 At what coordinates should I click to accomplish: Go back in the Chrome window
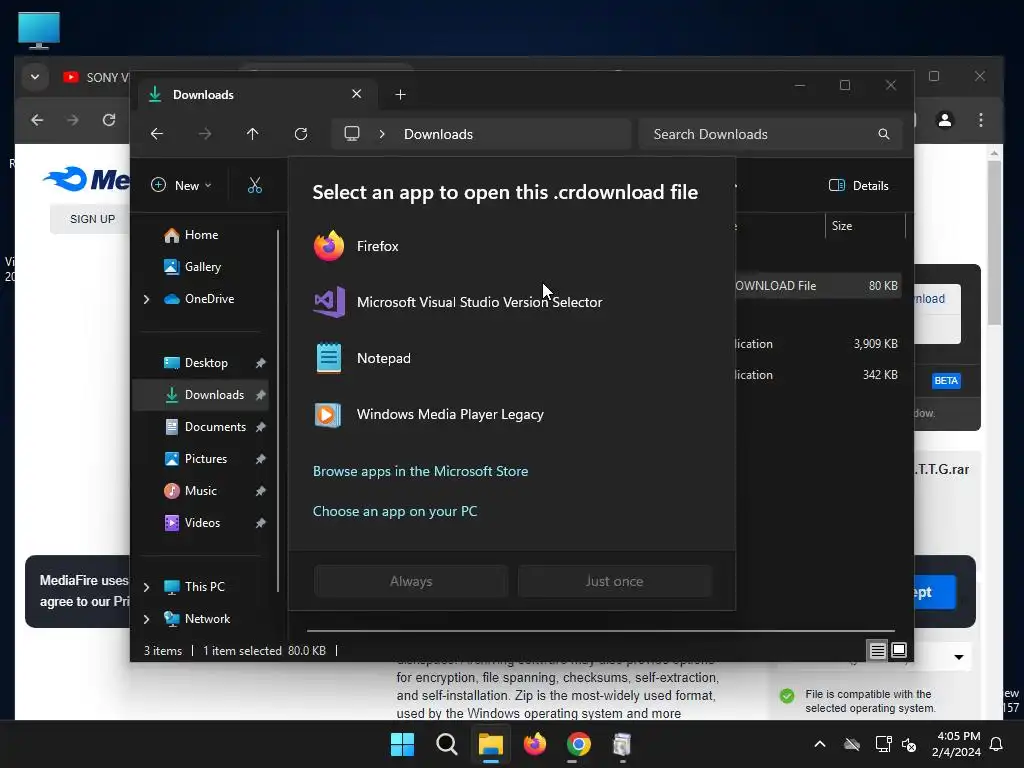37,120
